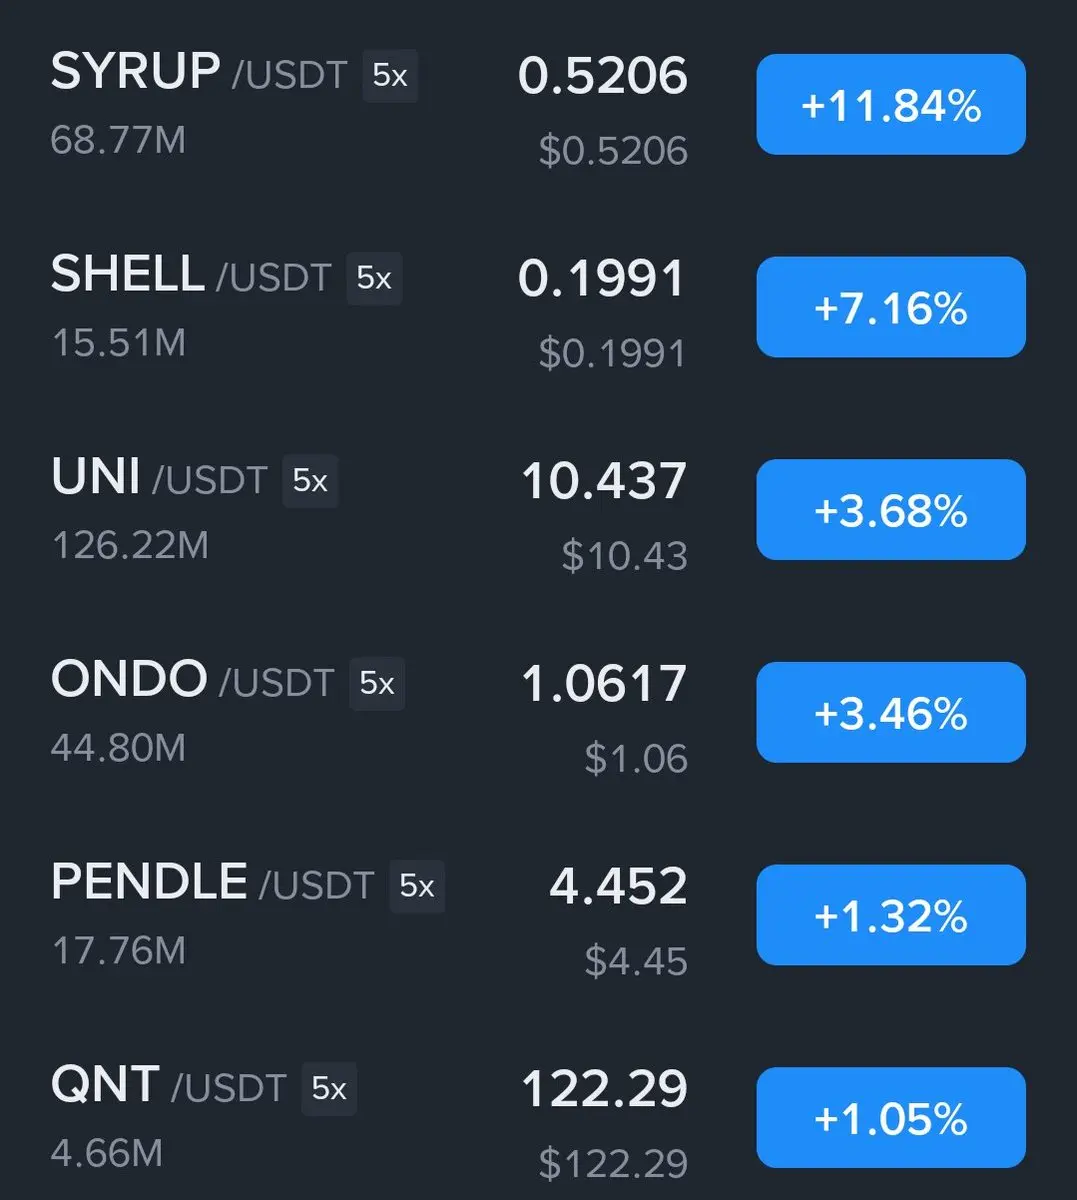Screen dimensions: 1077x1200
Task: Select the 5x leverage badge next to QNT
Action: tap(329, 1089)
